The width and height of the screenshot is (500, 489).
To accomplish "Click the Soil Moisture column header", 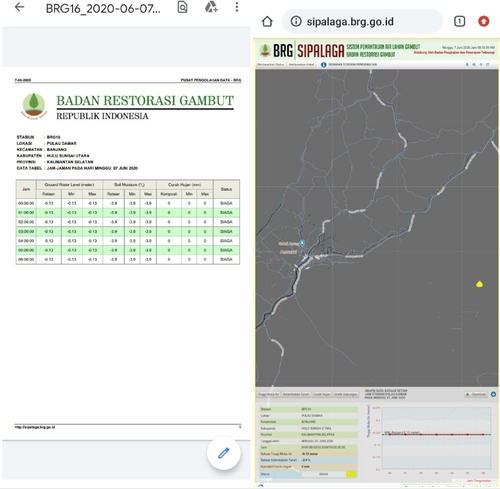I will pos(129,185).
